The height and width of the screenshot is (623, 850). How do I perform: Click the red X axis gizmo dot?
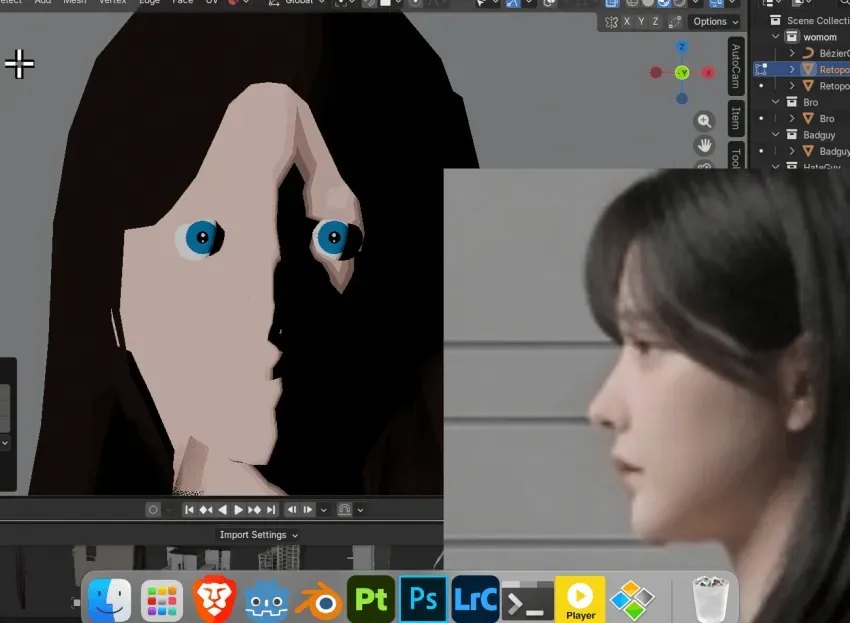tap(708, 73)
